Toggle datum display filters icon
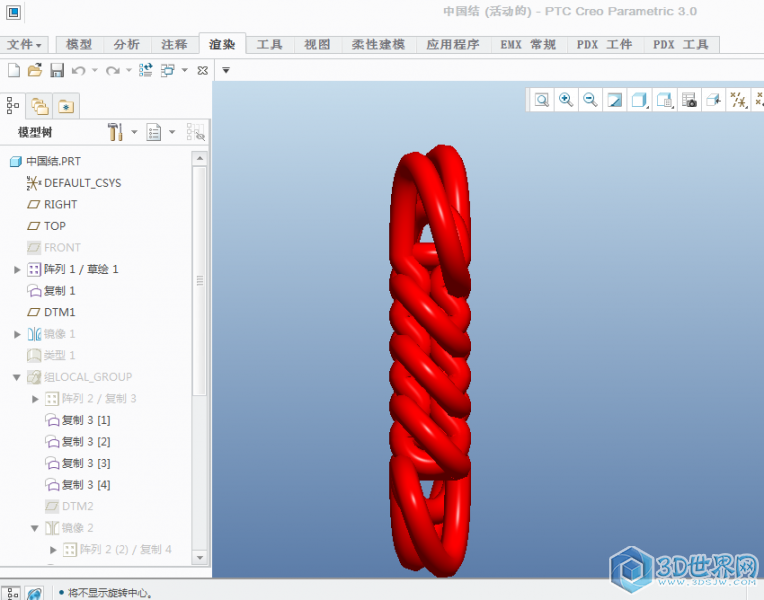The height and width of the screenshot is (600, 764). coord(738,100)
